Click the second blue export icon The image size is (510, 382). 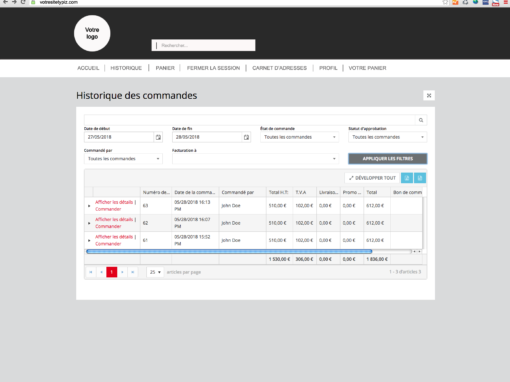tap(420, 178)
